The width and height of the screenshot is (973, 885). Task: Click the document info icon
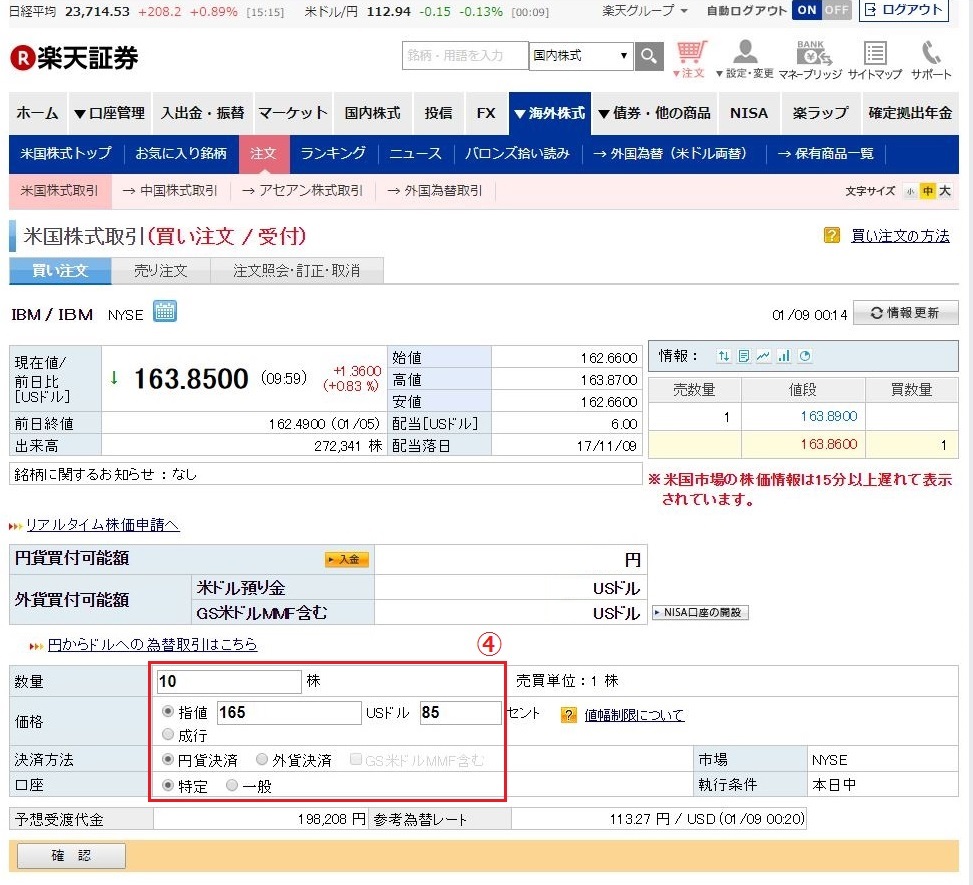[743, 356]
